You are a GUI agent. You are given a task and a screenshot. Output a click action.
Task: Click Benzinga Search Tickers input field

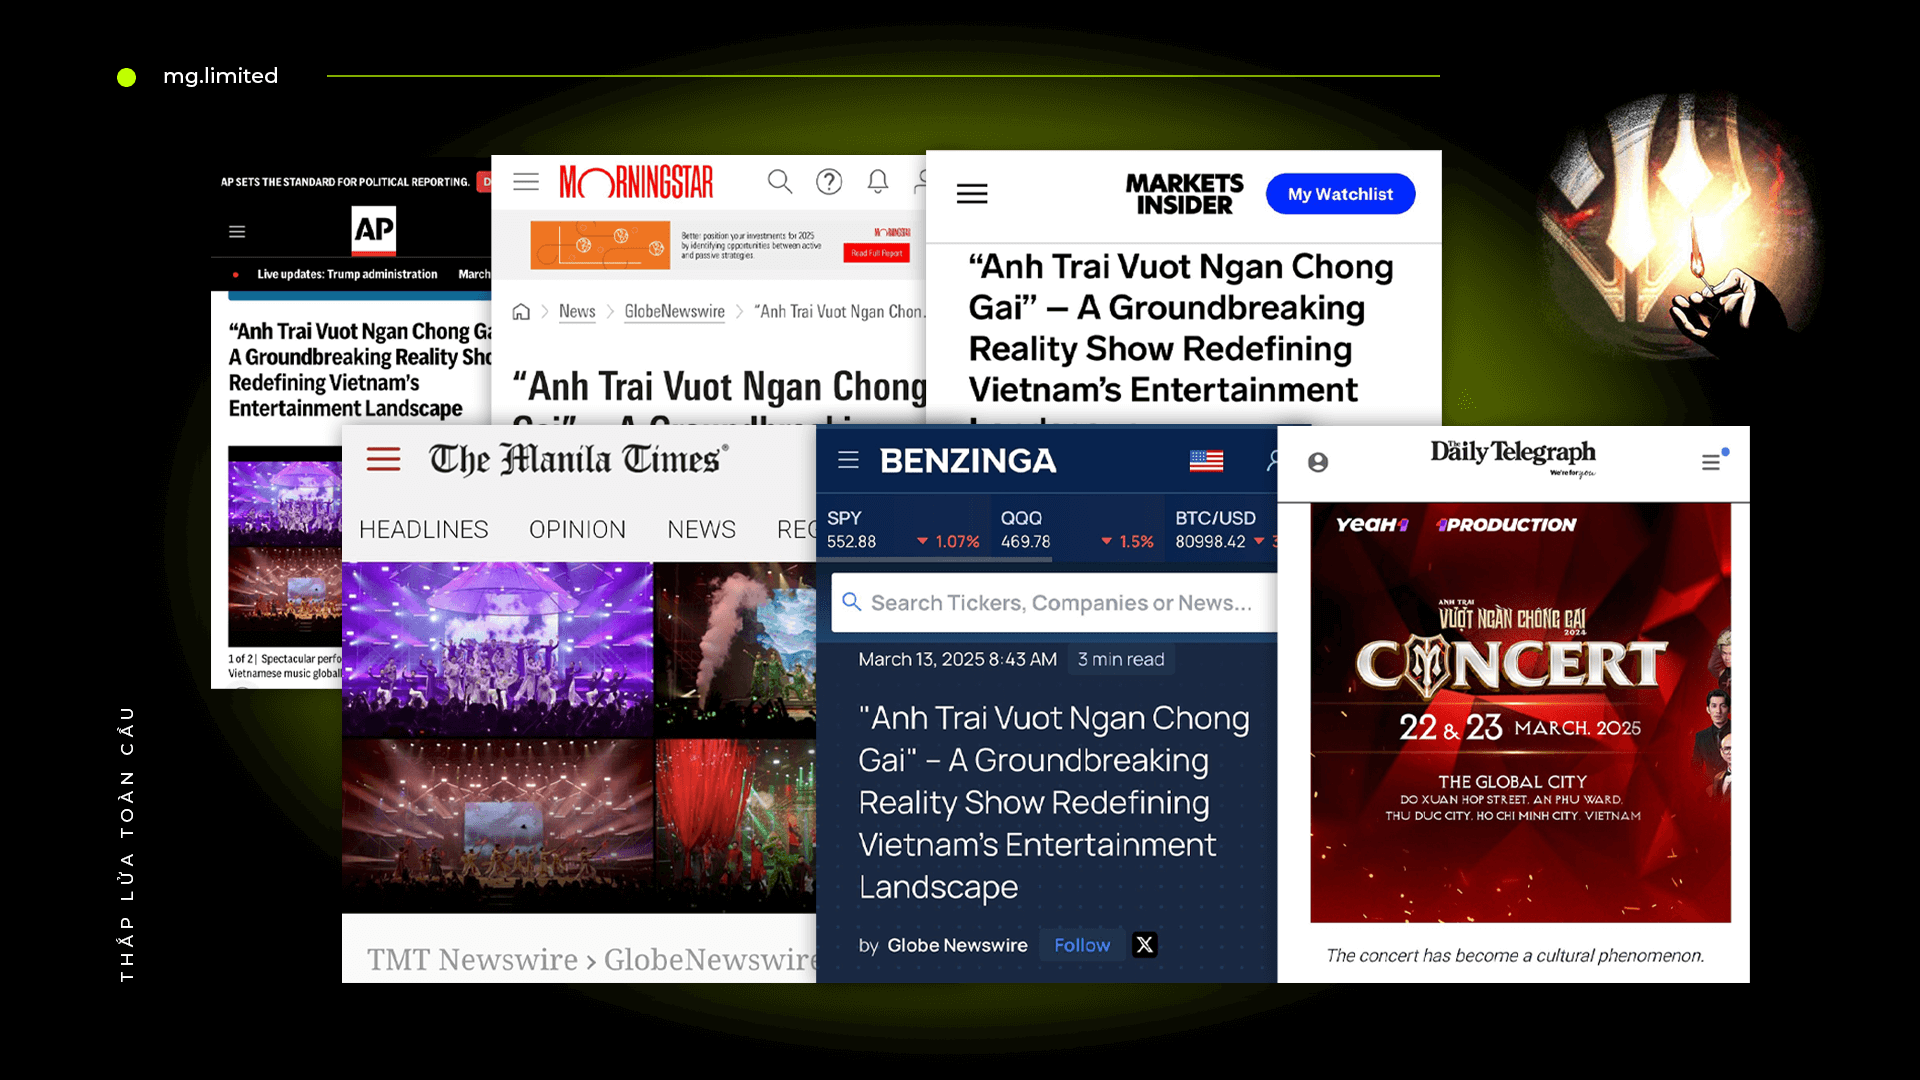[1054, 602]
